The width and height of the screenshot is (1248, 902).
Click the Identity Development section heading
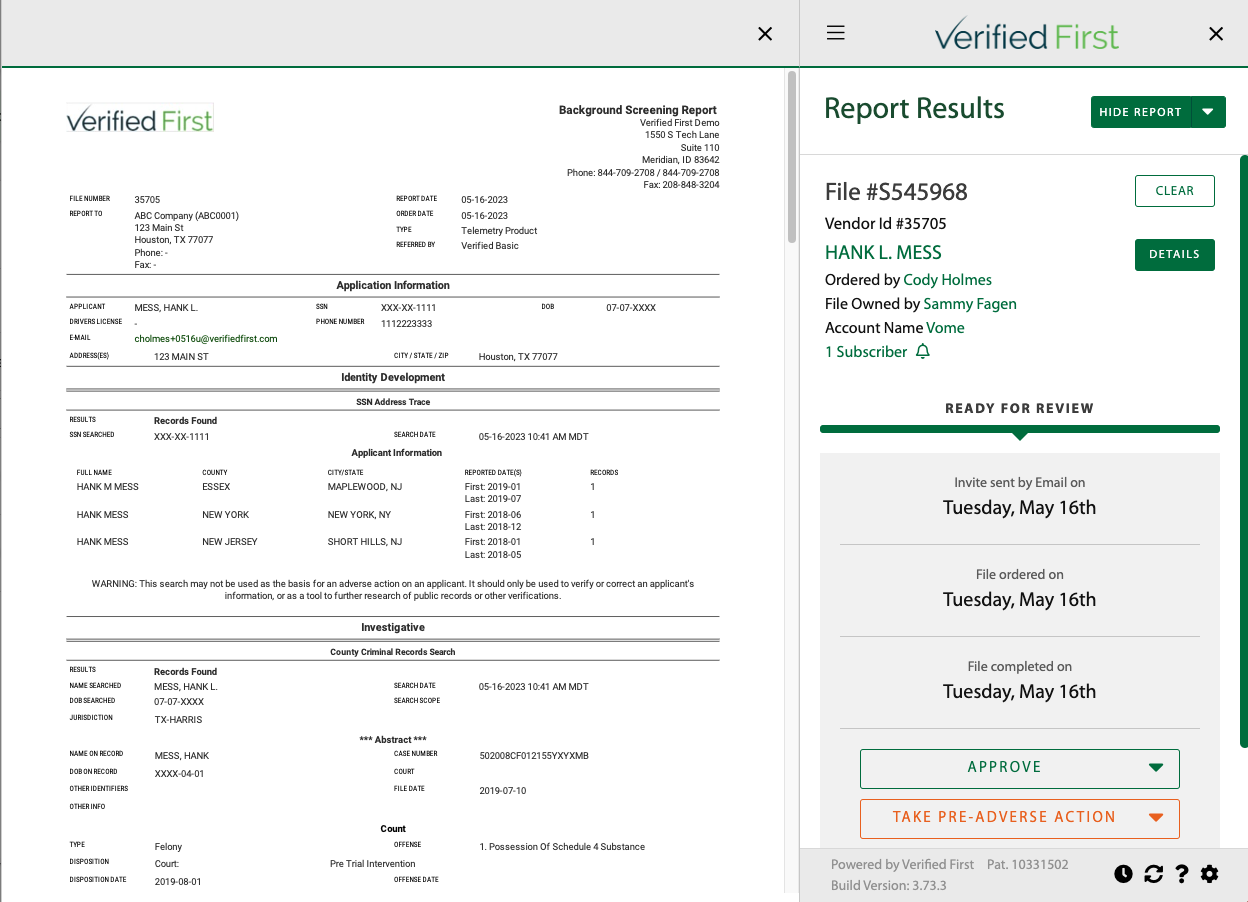point(393,378)
